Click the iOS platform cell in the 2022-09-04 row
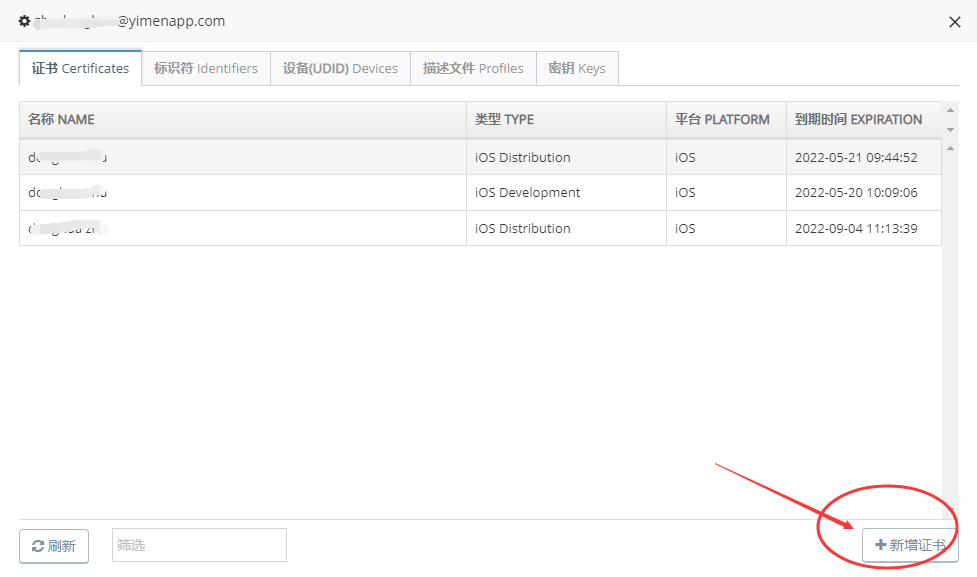Screen dimensions: 977x577 [x=727, y=228]
